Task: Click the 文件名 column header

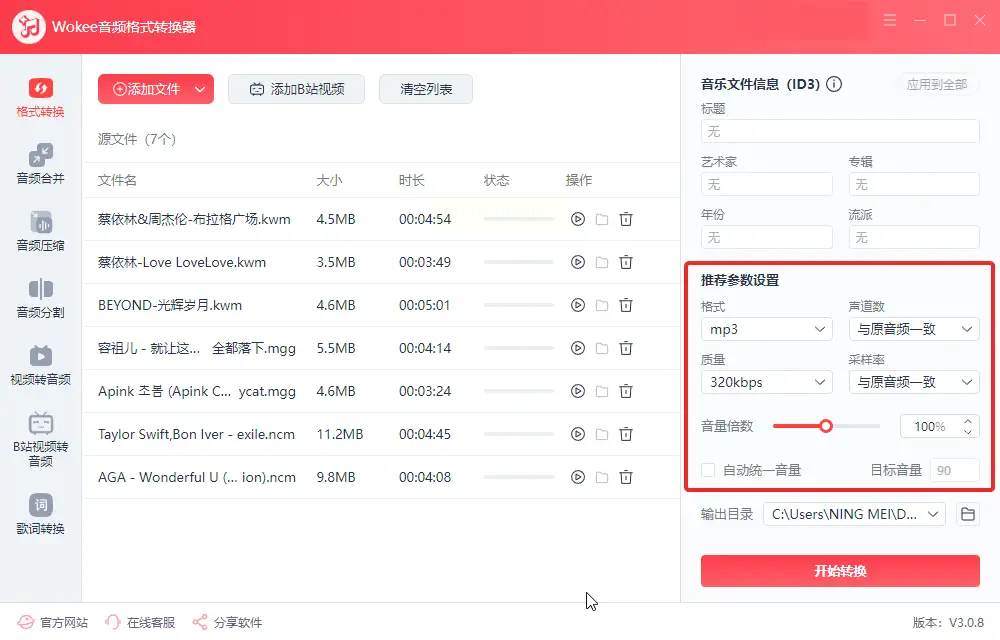Action: [117, 180]
